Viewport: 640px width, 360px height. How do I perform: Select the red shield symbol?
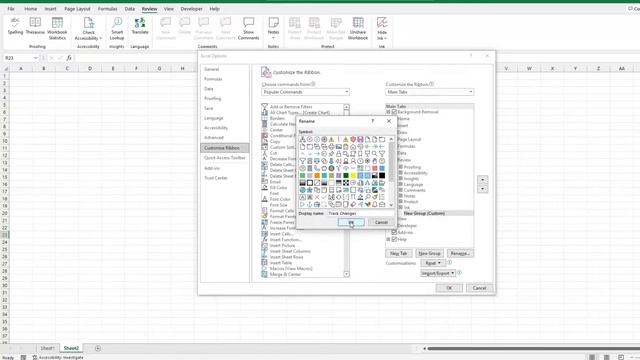point(353,139)
